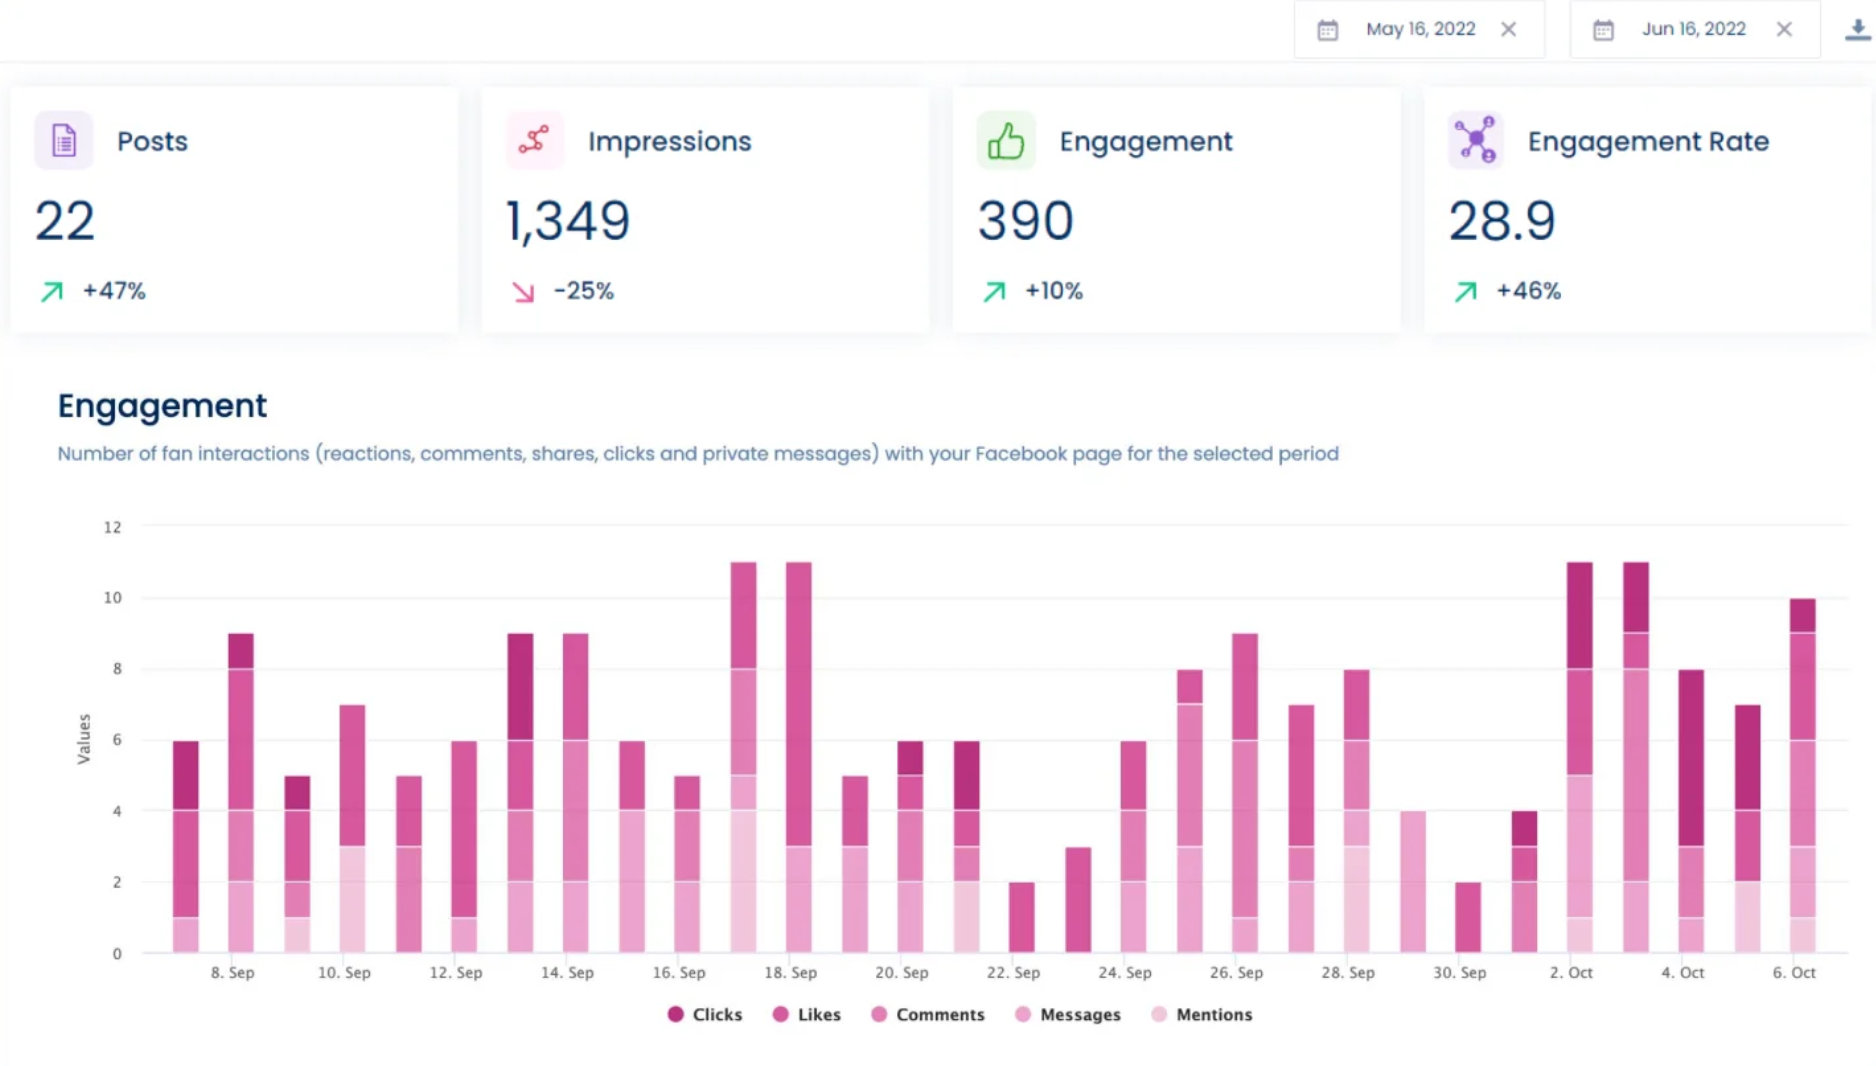Click the Impressions share-graph icon

[x=534, y=140]
